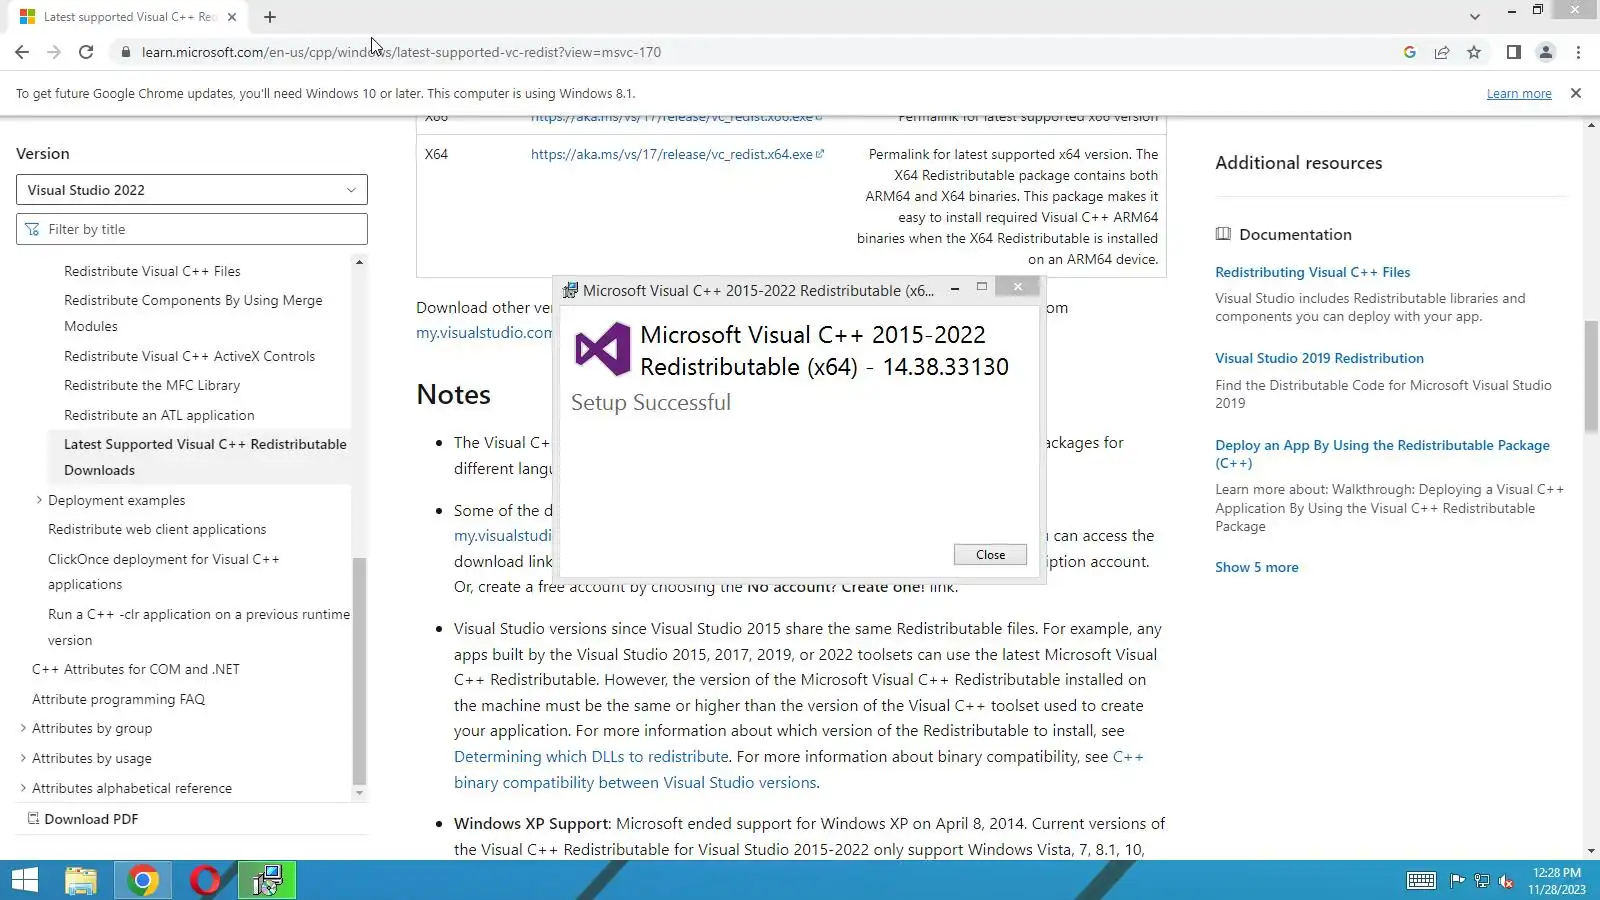Click the Filter by title input
This screenshot has width=1600, height=900.
tap(192, 229)
